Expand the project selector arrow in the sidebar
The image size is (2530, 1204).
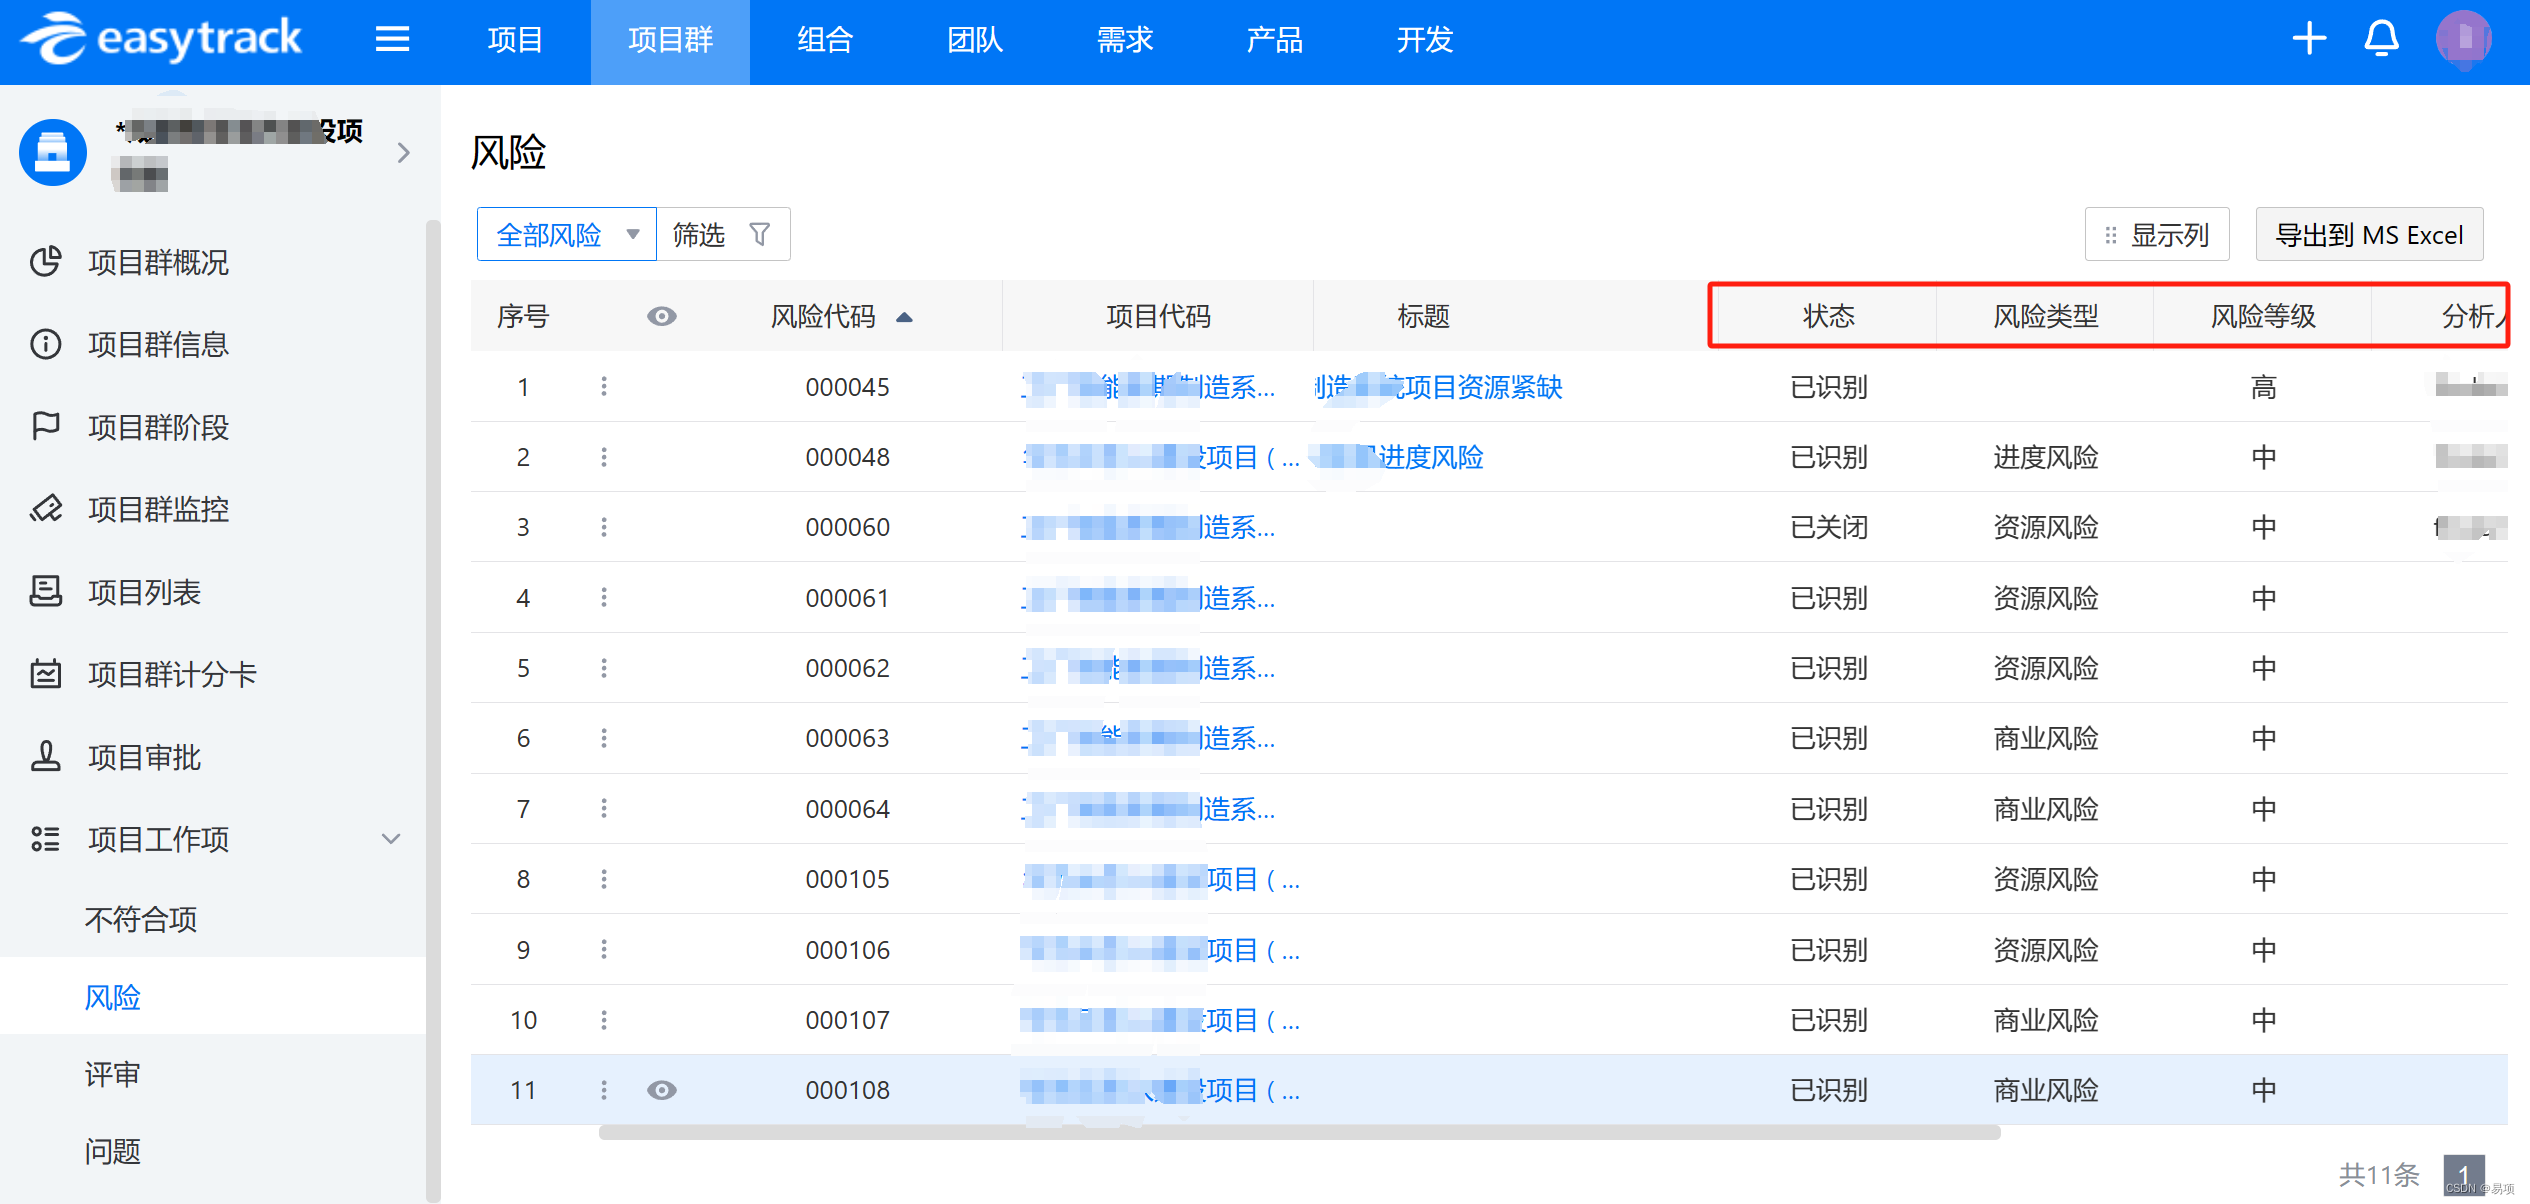pos(403,153)
